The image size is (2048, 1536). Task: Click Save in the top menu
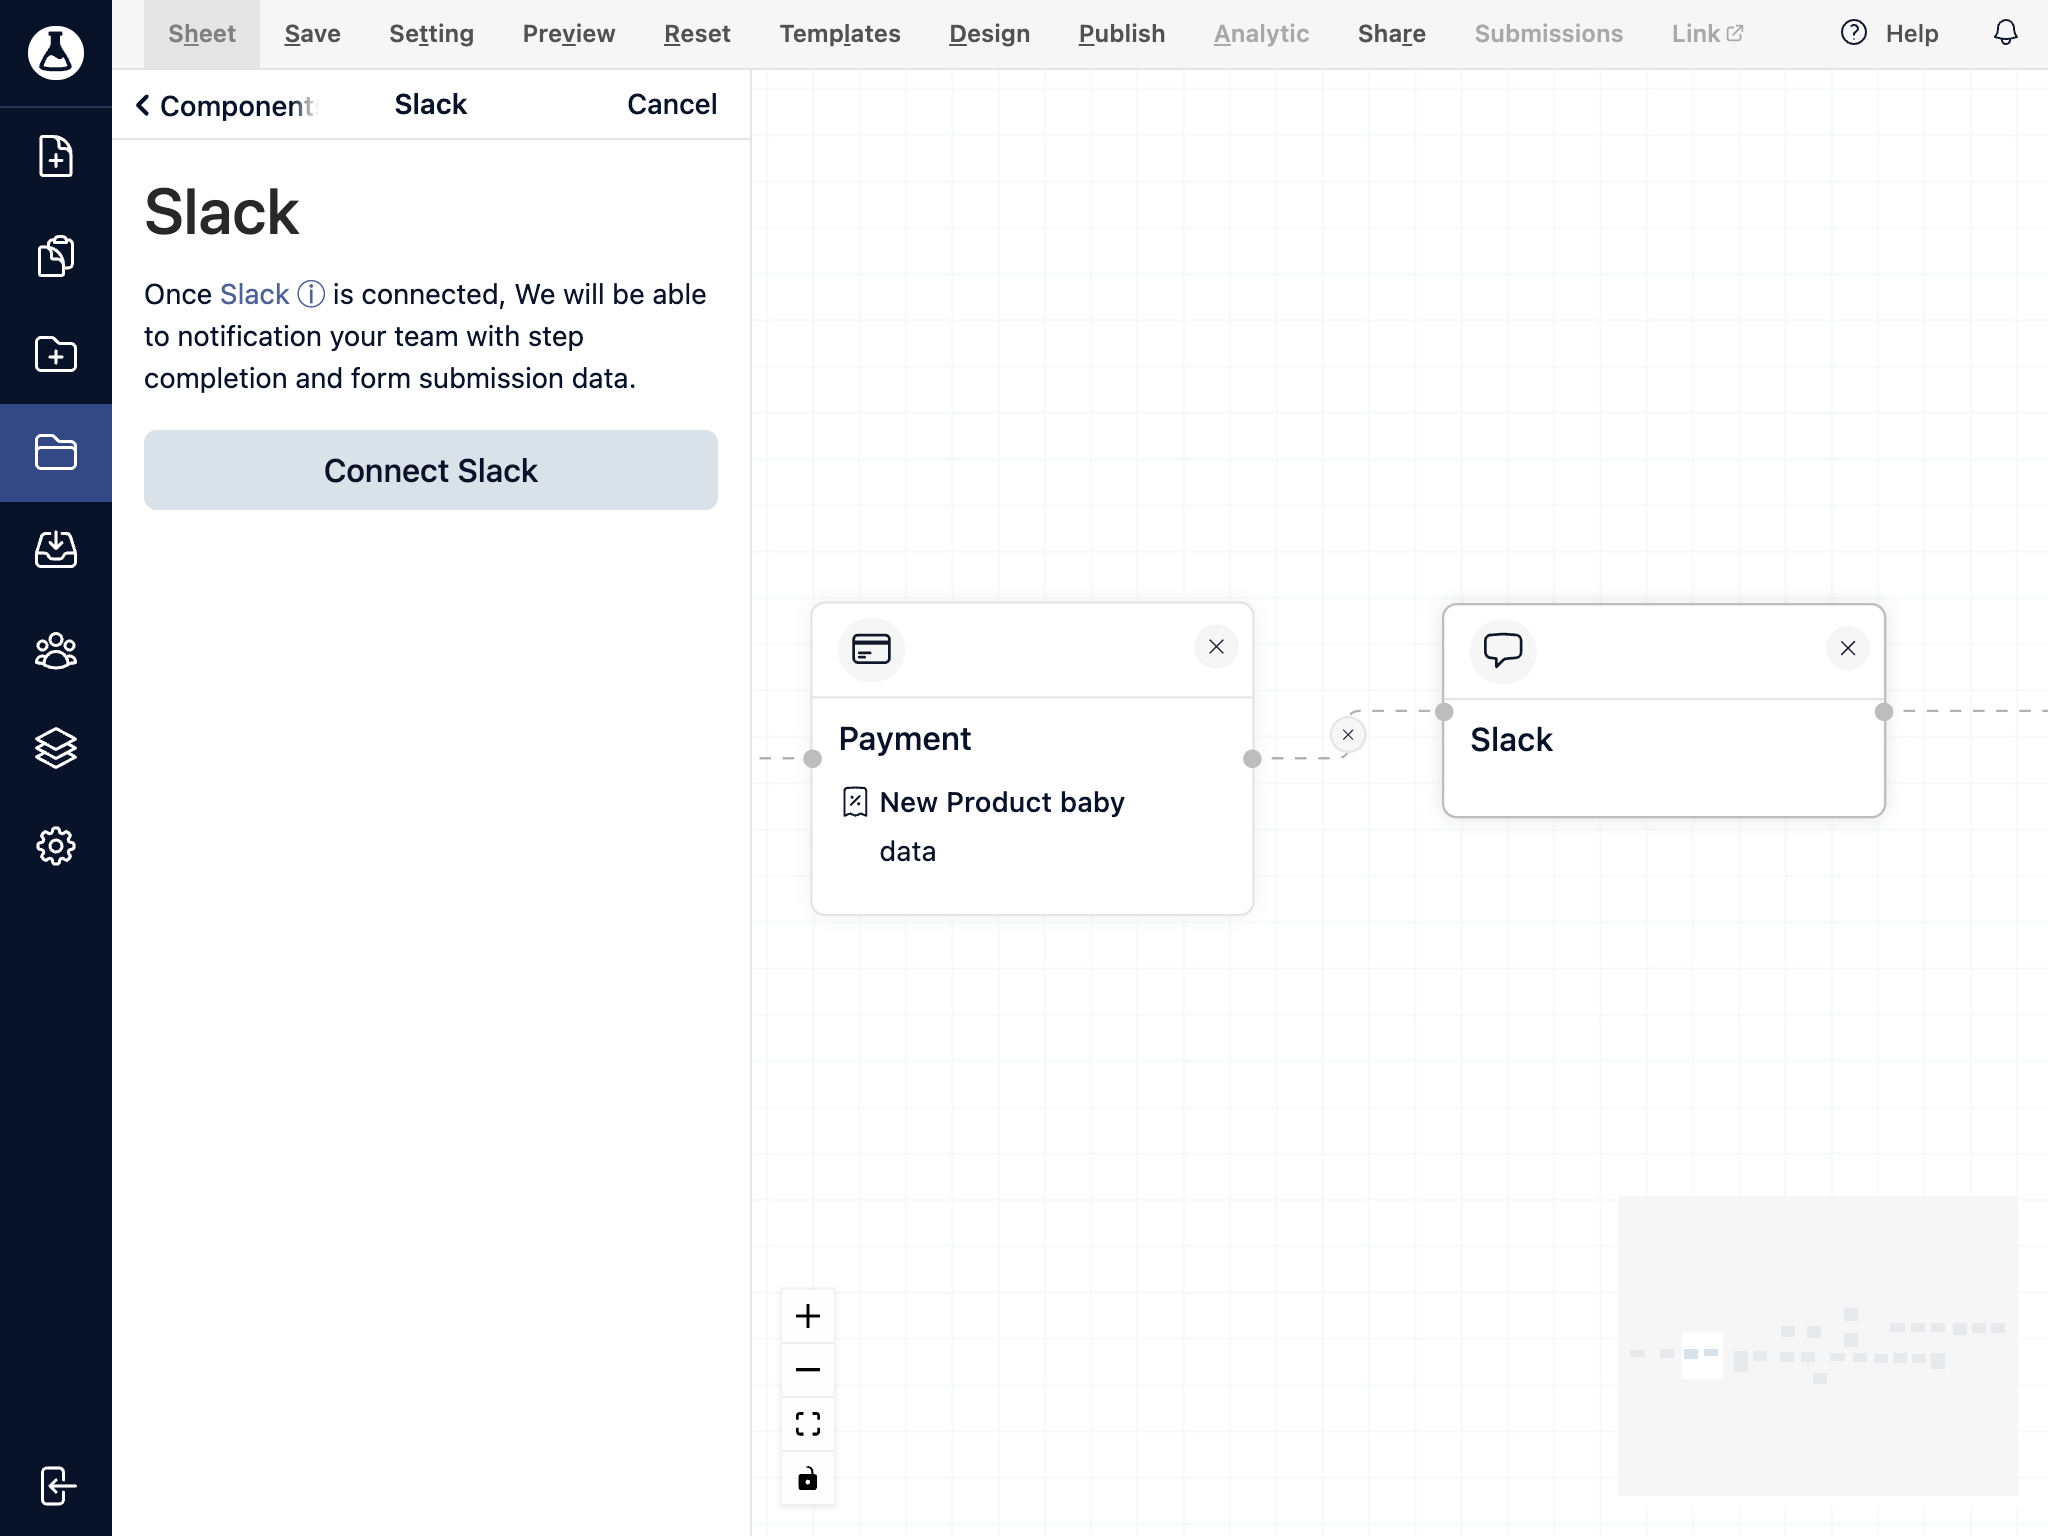coord(313,34)
